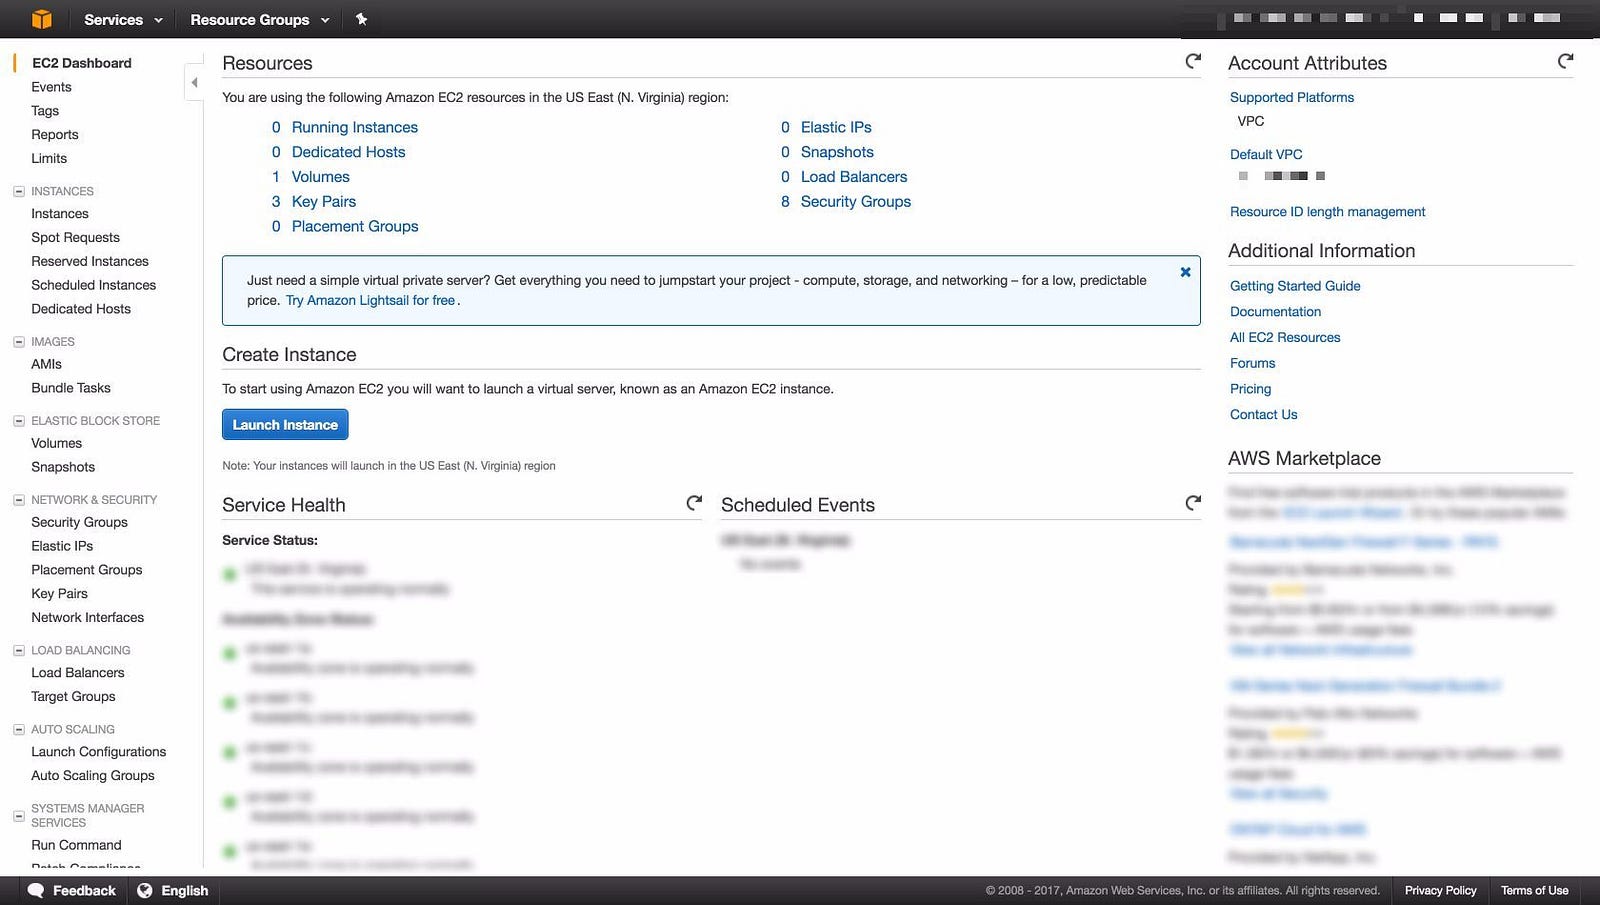
Task: Collapse the LOAD BALANCING section
Action: click(x=18, y=650)
